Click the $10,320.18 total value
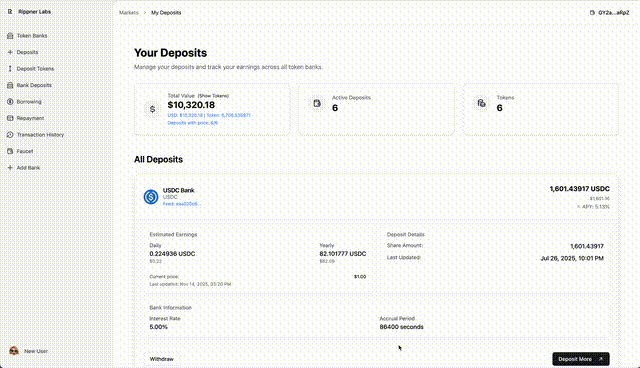The width and height of the screenshot is (640, 368). pyautogui.click(x=191, y=105)
